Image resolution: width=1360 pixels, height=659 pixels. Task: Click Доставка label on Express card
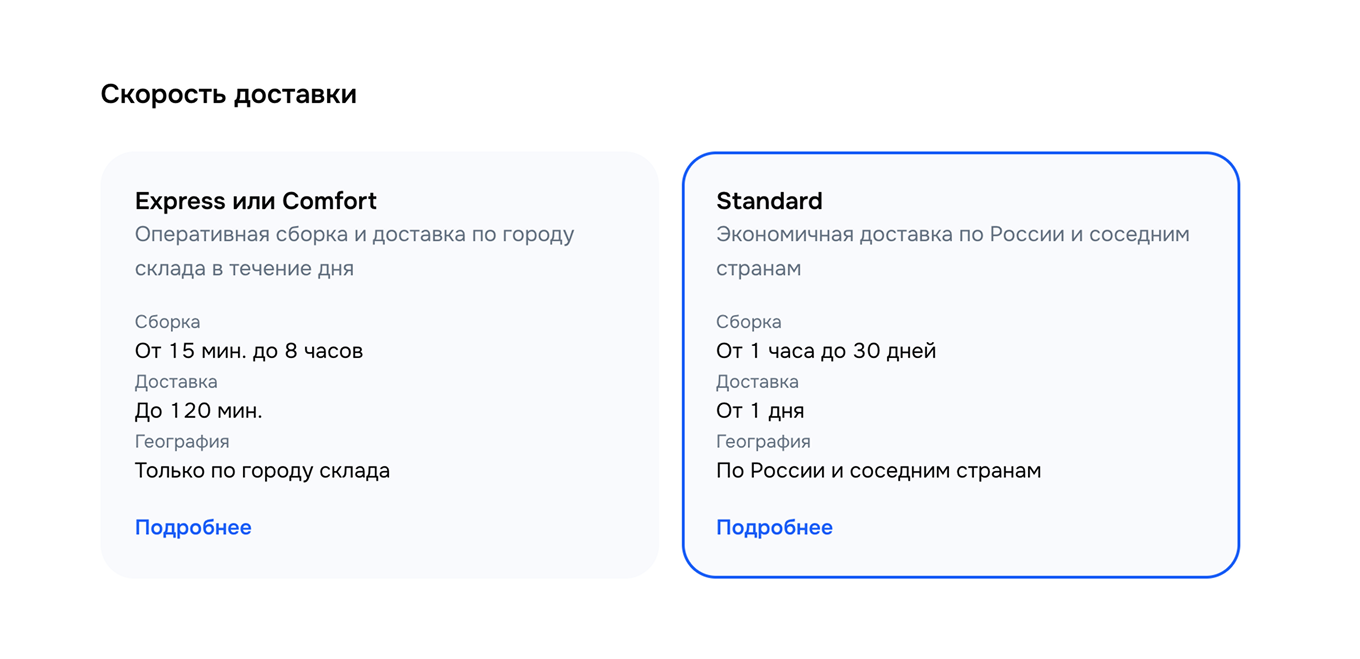click(x=176, y=381)
